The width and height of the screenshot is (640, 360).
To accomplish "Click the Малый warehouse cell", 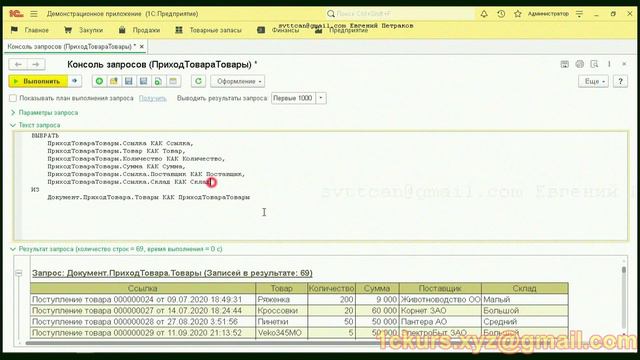I will (x=525, y=299).
